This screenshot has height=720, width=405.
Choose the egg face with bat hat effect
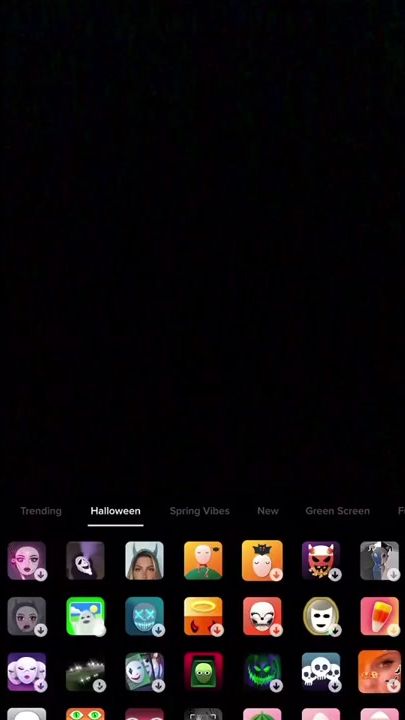coord(262,561)
